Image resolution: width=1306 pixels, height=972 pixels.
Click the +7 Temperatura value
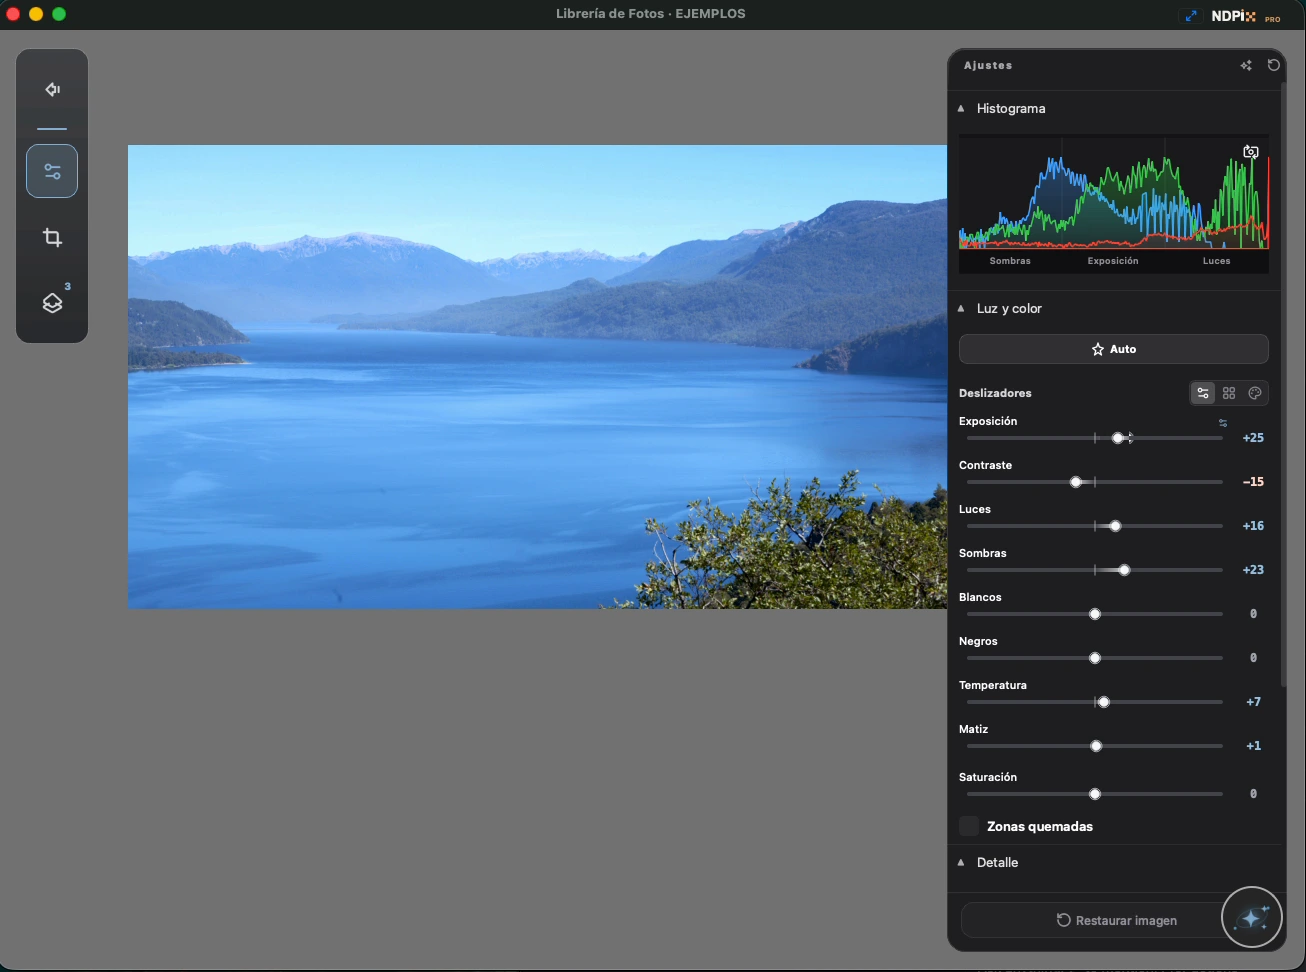1253,702
